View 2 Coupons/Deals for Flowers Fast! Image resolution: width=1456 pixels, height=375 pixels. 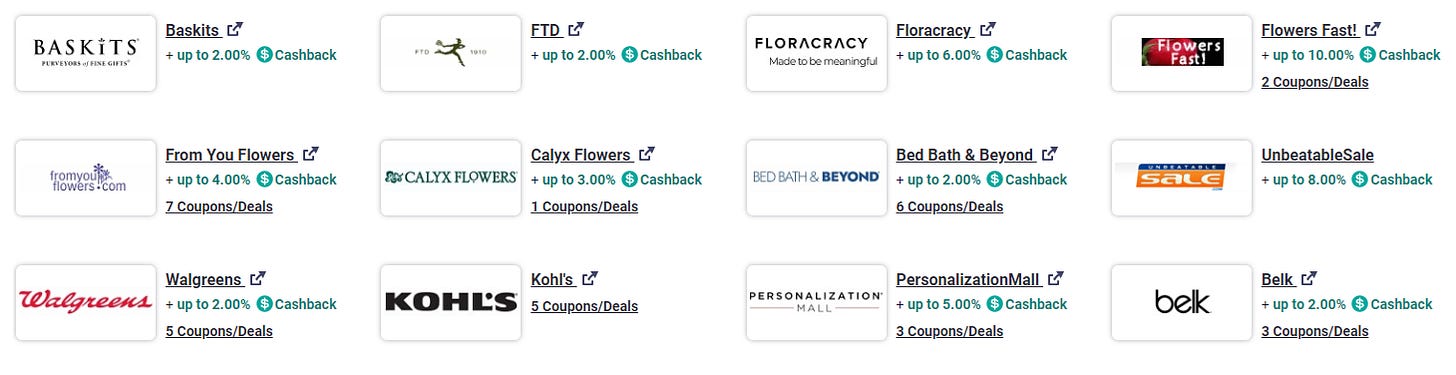(1315, 82)
